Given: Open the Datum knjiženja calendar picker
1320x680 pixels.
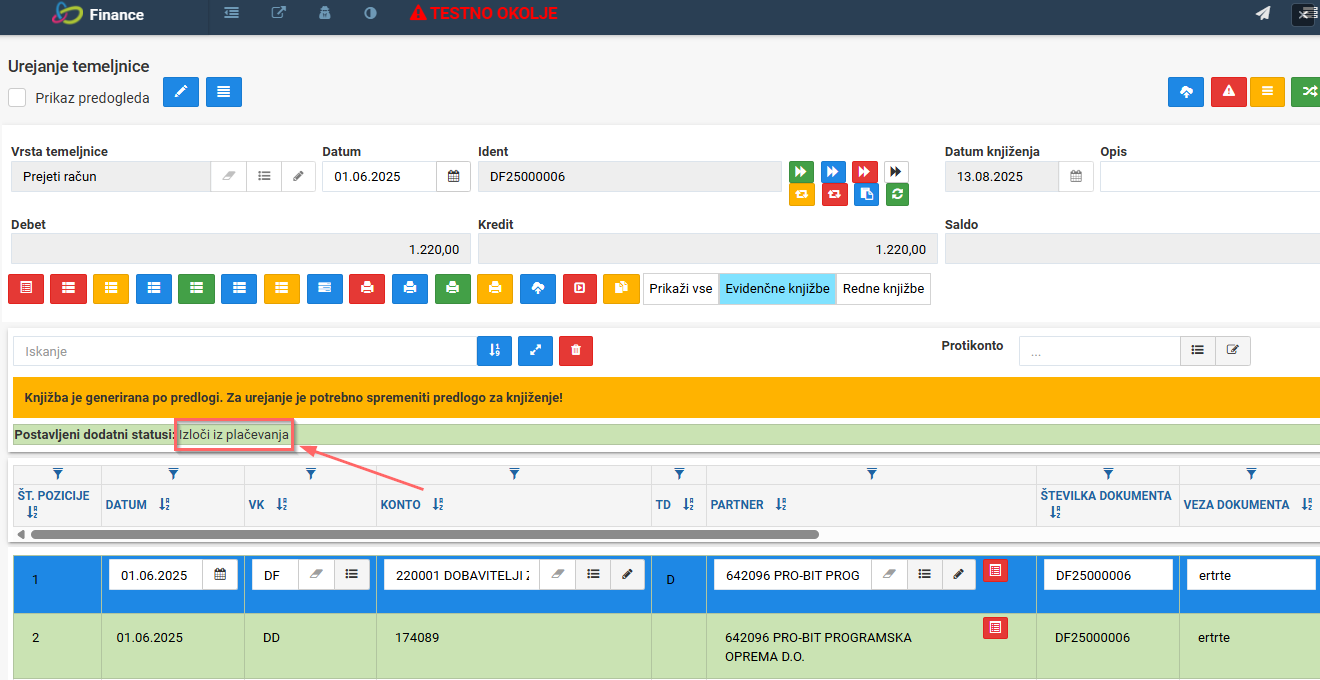Looking at the screenshot, I should click(x=1076, y=176).
